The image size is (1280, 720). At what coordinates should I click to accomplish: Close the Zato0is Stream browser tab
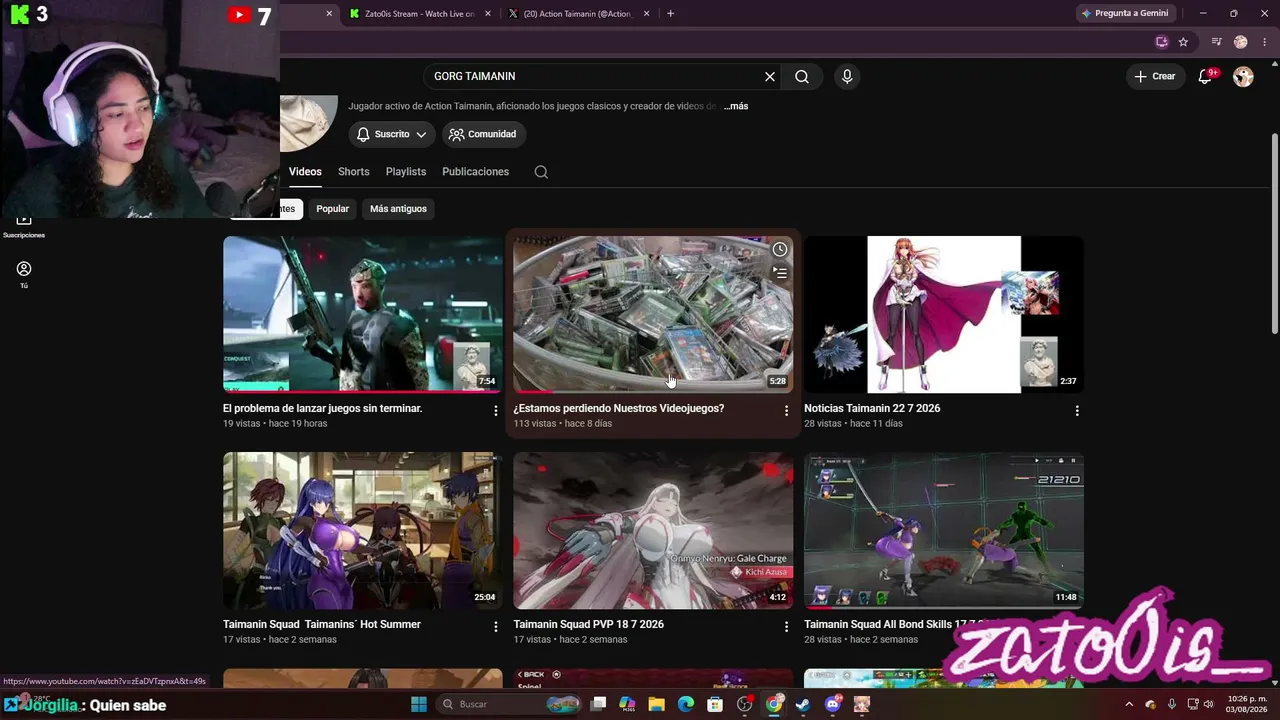[488, 14]
